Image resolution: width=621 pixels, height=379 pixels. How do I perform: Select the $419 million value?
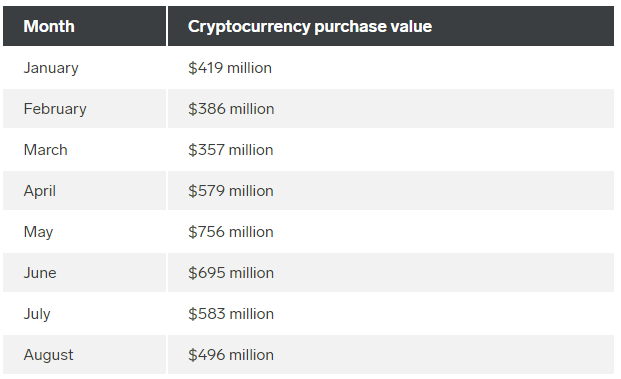pyautogui.click(x=230, y=68)
